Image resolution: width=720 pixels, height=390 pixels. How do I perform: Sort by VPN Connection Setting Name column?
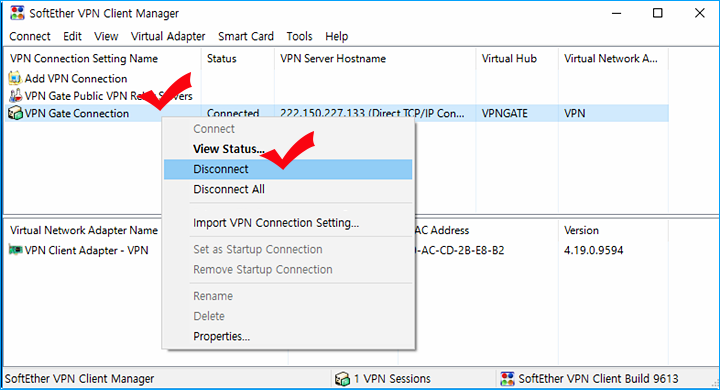click(x=103, y=58)
